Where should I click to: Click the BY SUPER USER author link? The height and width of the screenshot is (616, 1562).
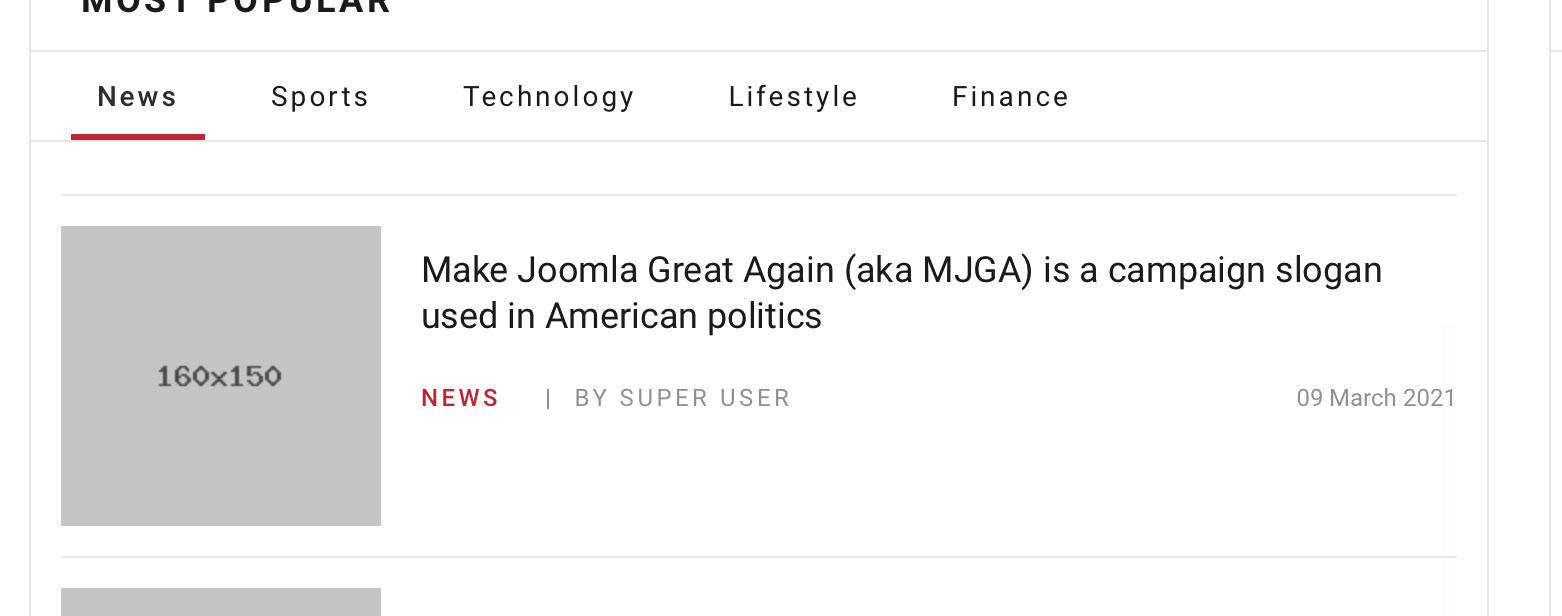point(682,398)
